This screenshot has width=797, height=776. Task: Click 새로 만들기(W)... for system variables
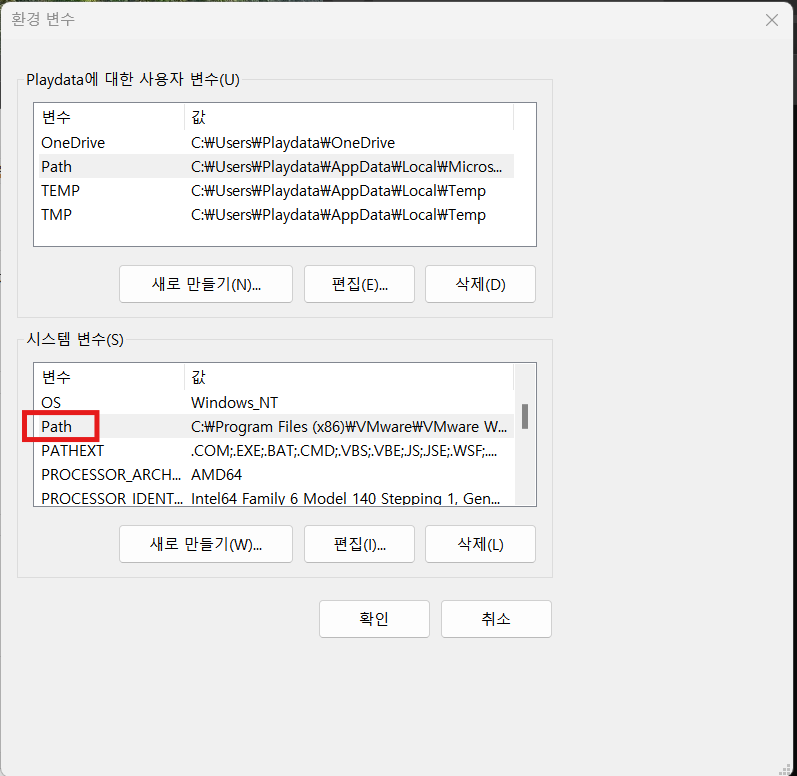(x=206, y=544)
